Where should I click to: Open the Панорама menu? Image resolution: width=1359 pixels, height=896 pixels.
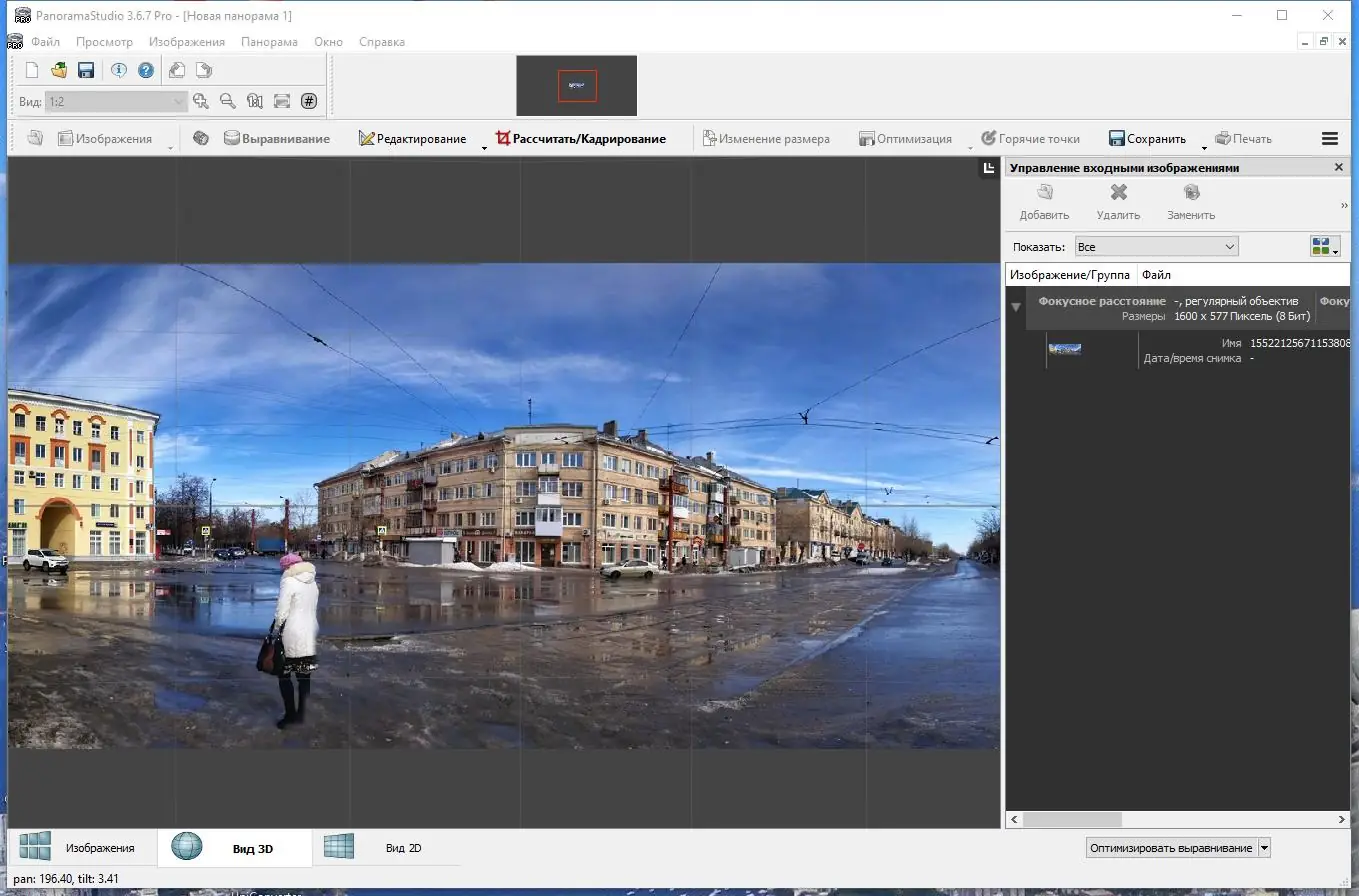coord(269,42)
